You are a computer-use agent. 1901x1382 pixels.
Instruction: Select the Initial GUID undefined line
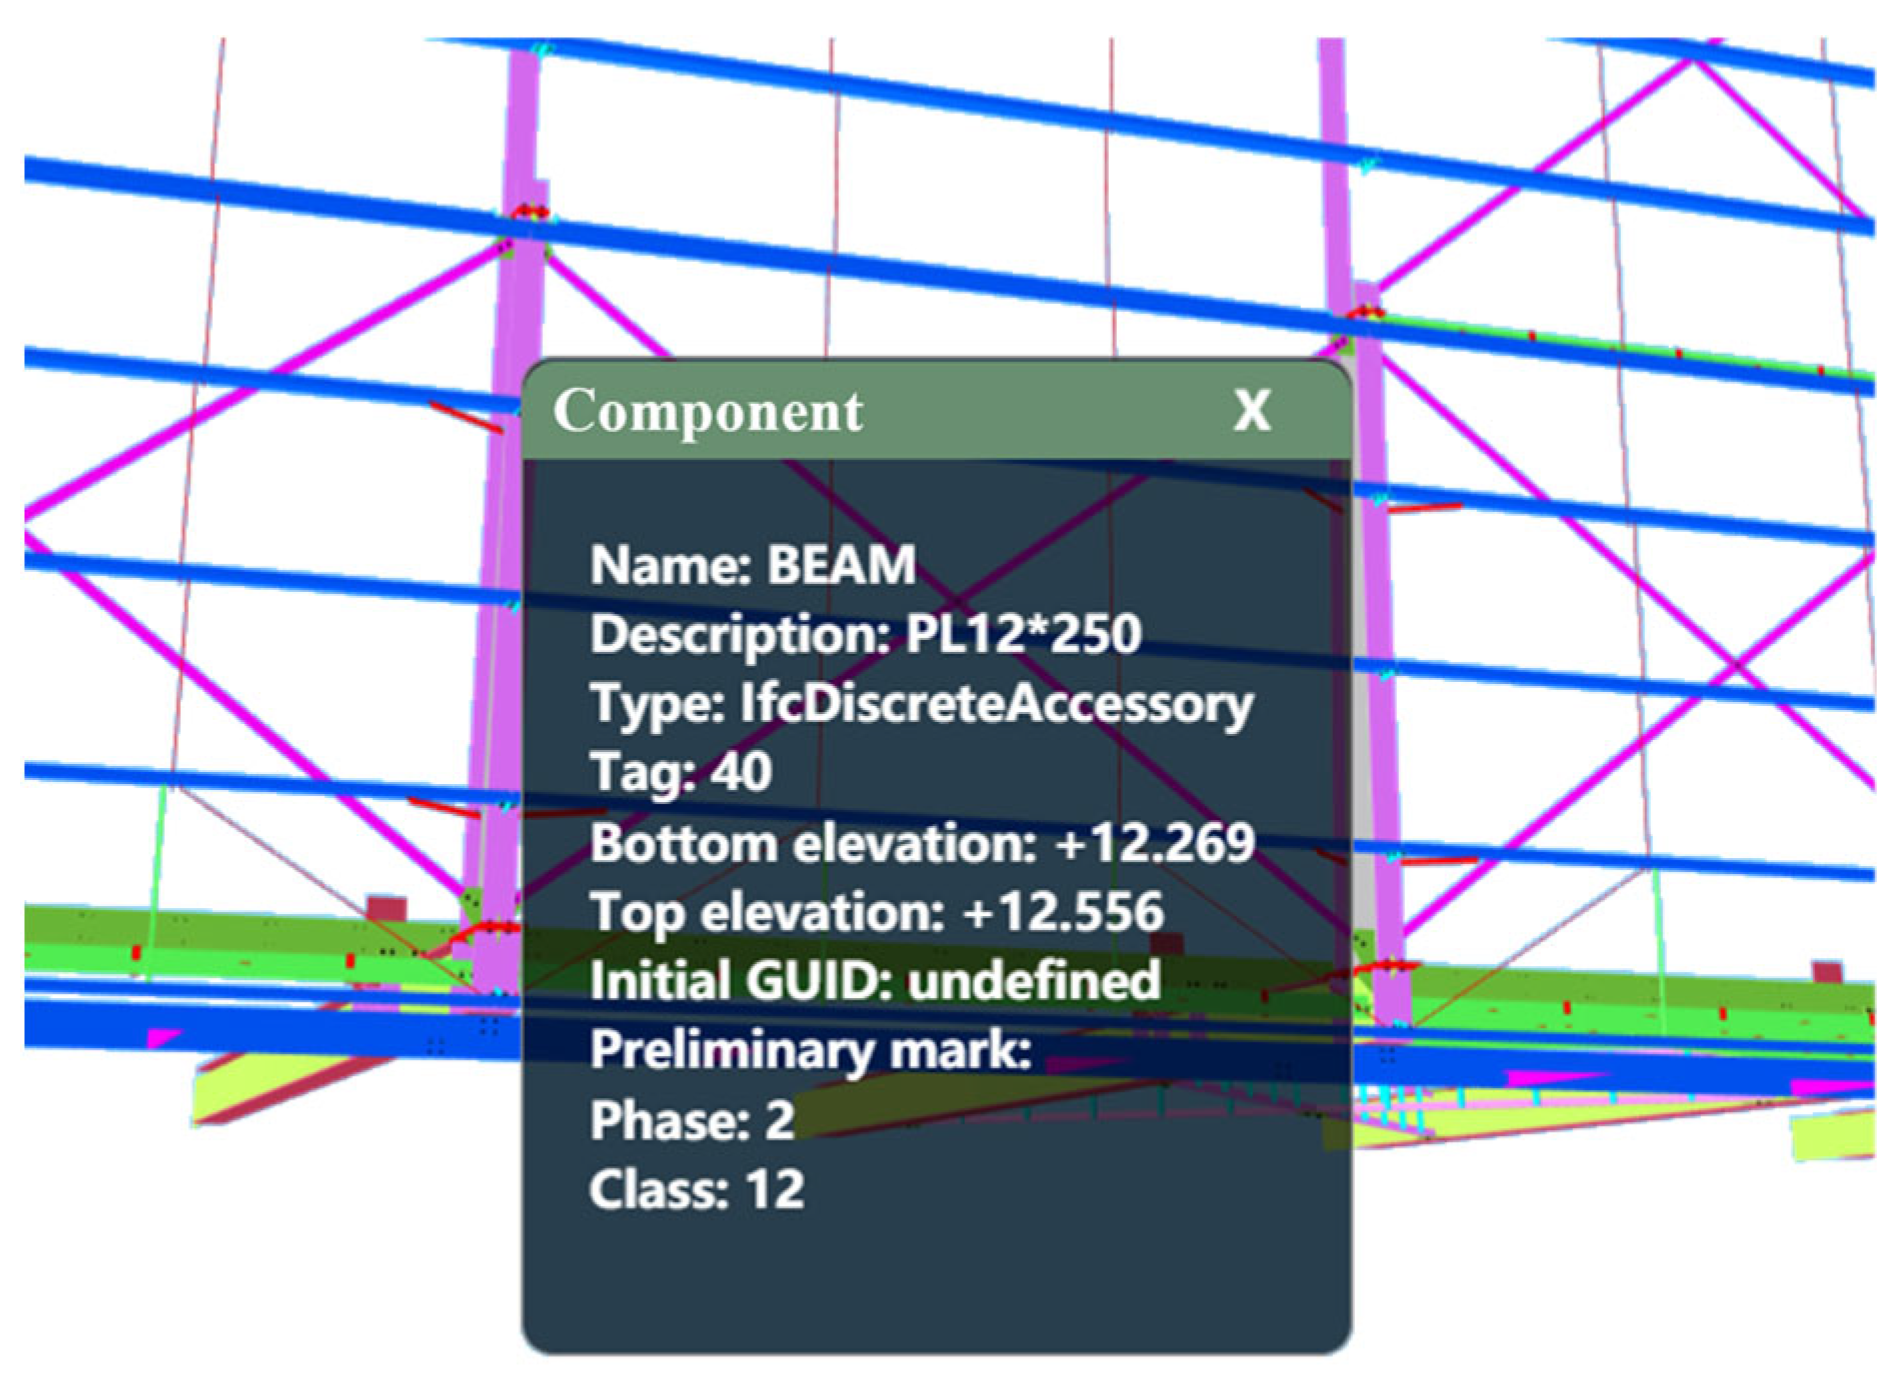pos(875,980)
